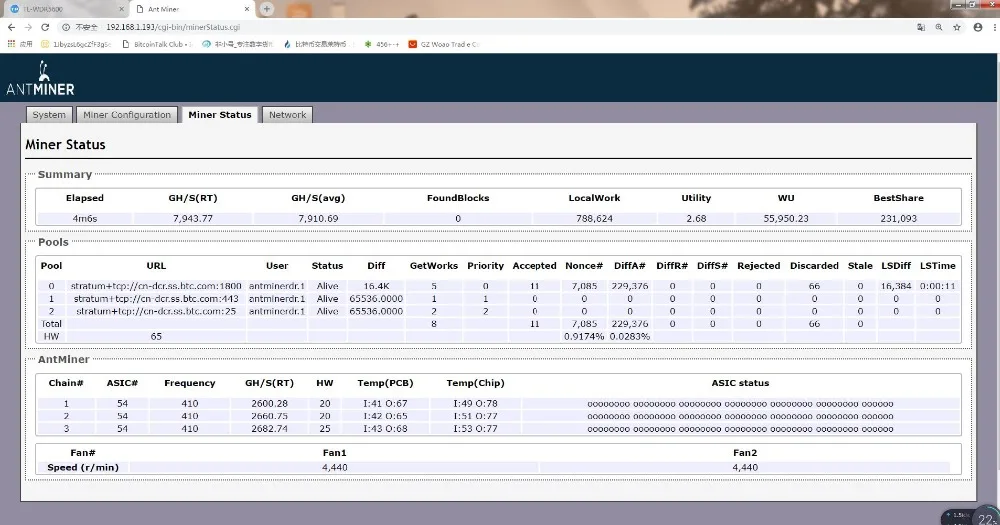Image resolution: width=1000 pixels, height=525 pixels.
Task: Click pool 1 URL ending in :443
Action: pyautogui.click(x=156, y=299)
